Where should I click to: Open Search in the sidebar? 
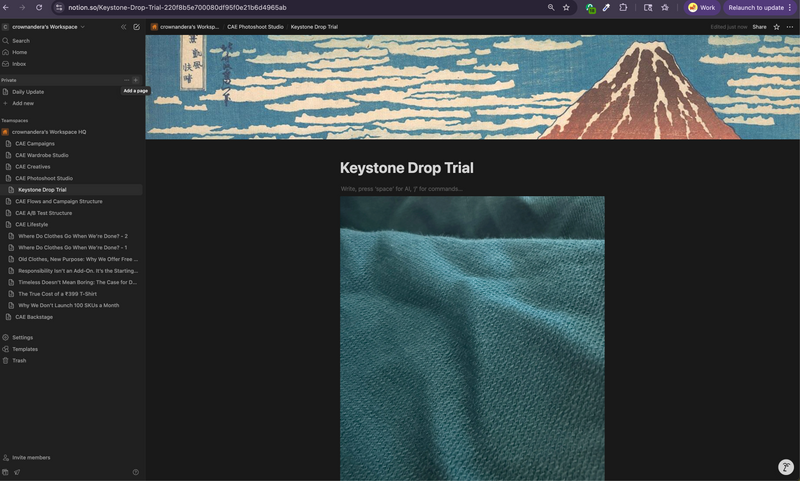point(20,41)
